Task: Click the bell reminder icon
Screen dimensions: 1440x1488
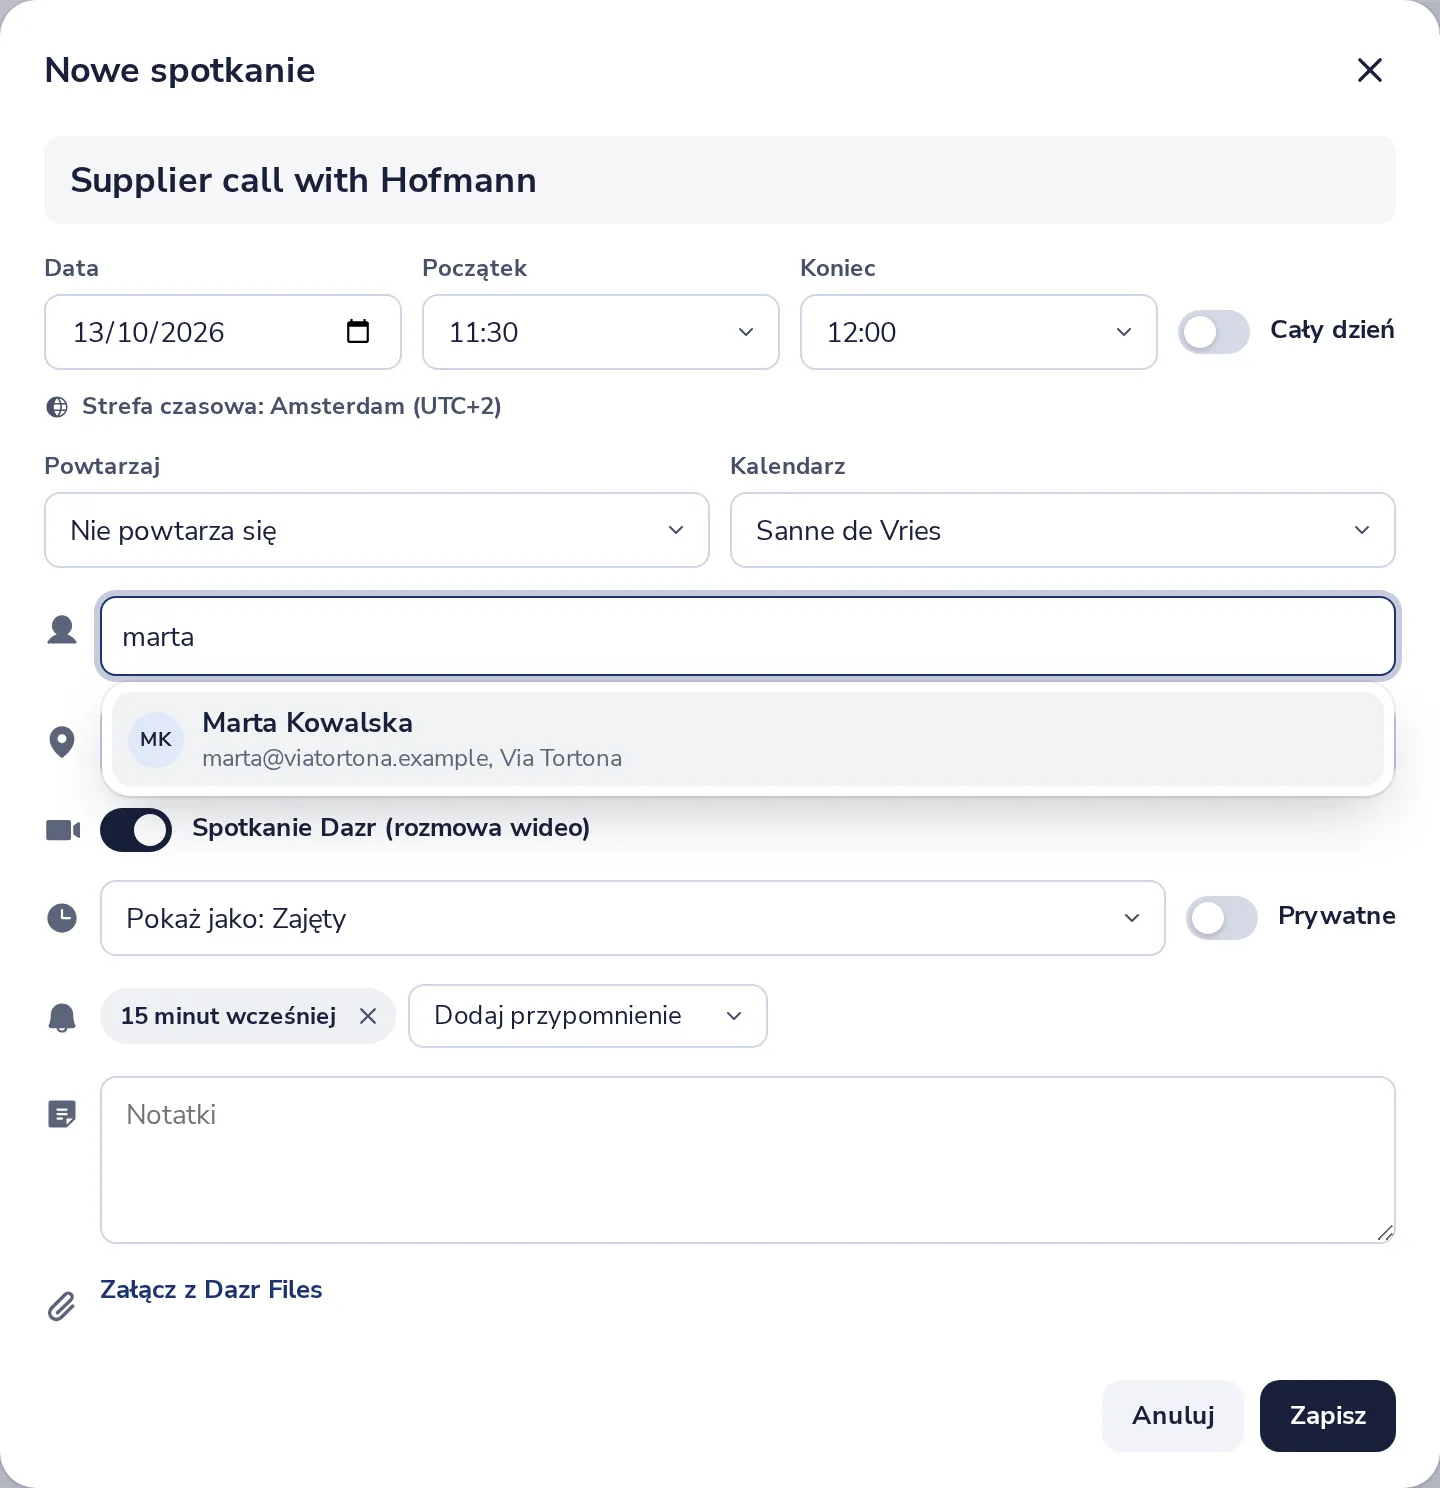Action: pyautogui.click(x=62, y=1017)
